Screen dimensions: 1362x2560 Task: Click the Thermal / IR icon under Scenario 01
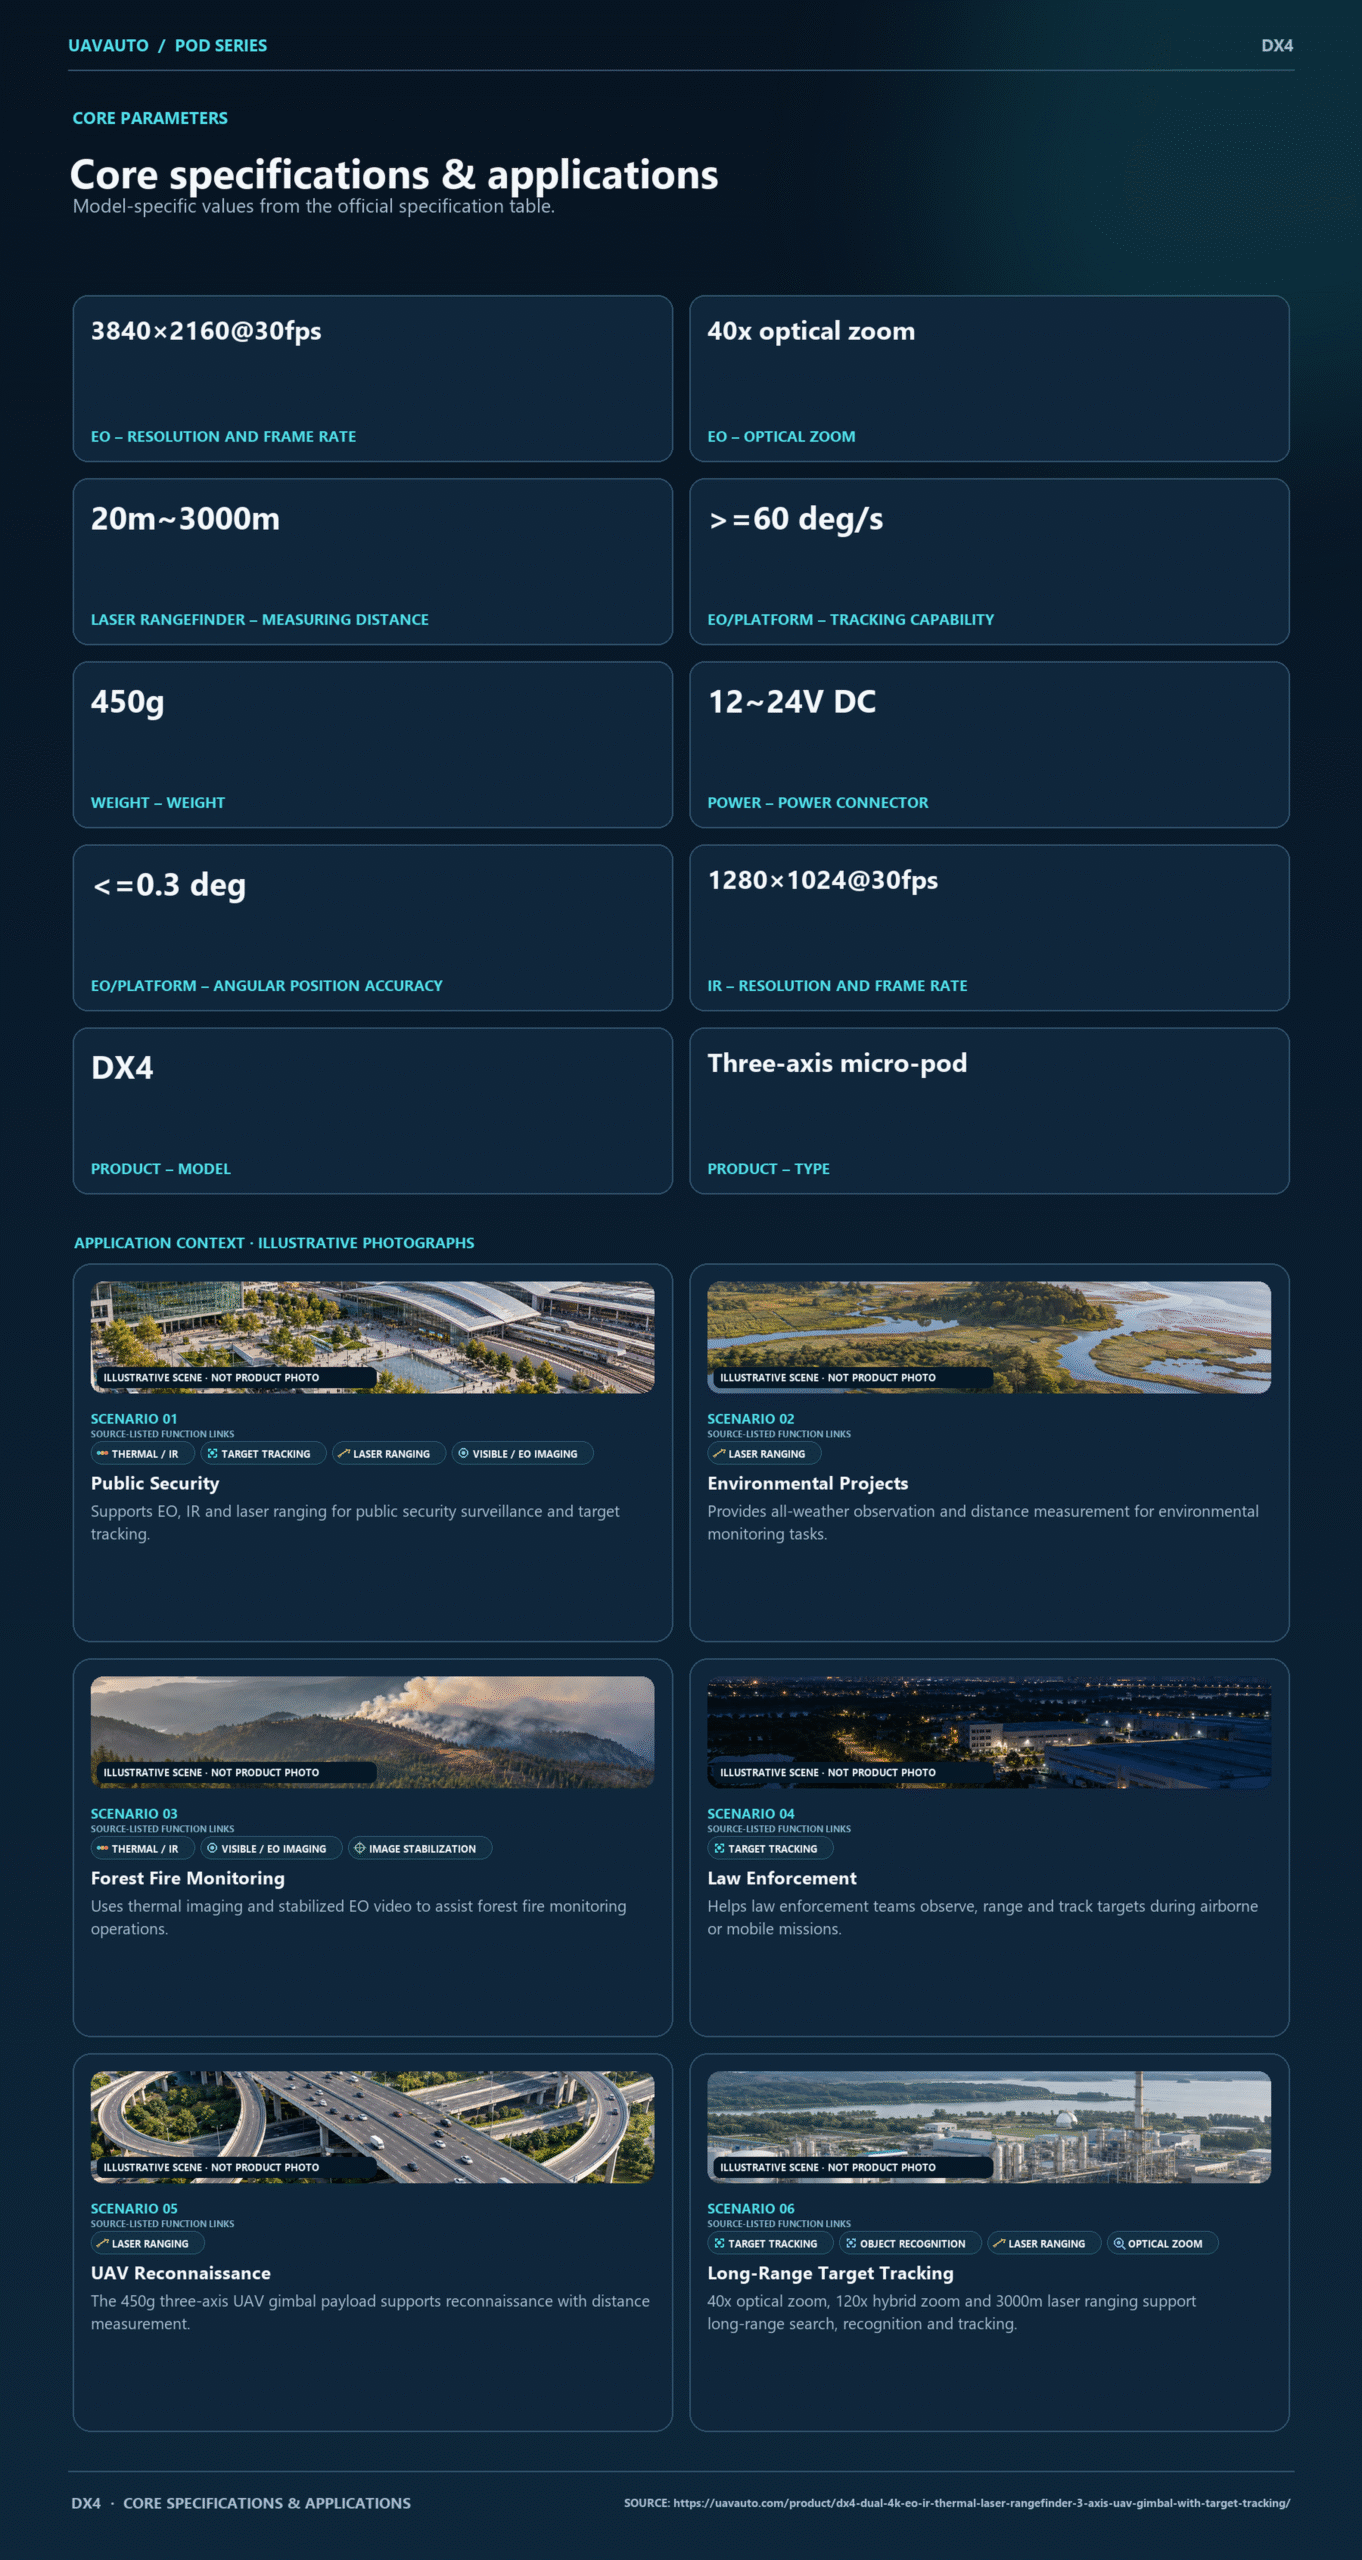(x=103, y=1454)
